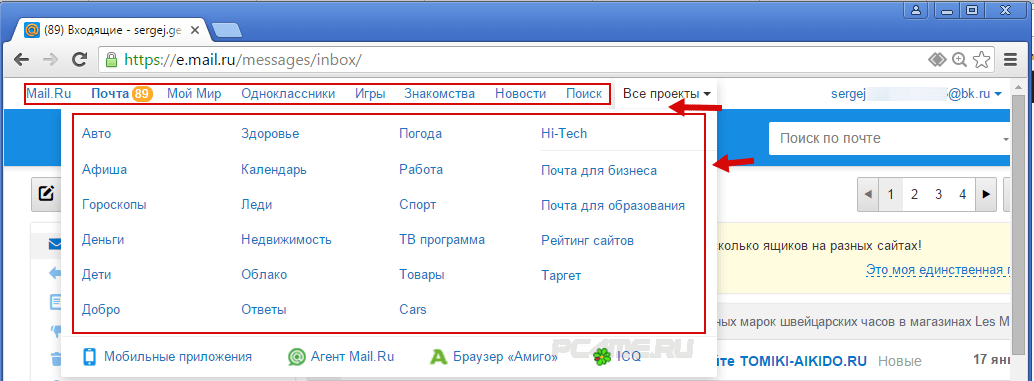Open the Добро link
This screenshot has height=381, width=1034.
point(101,310)
